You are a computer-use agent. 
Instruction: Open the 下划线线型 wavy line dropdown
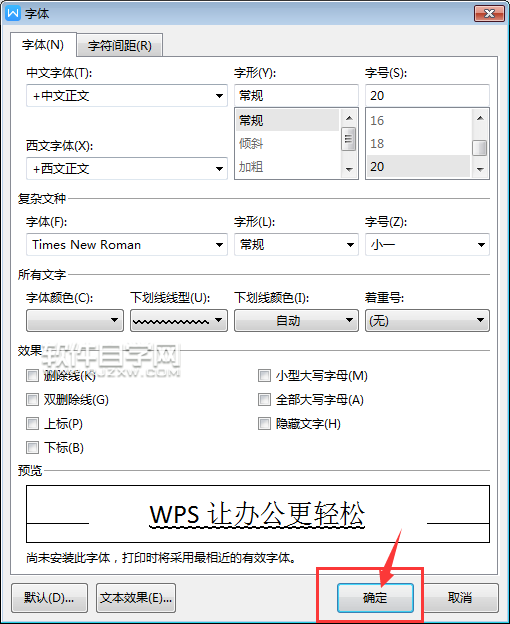pos(179,320)
